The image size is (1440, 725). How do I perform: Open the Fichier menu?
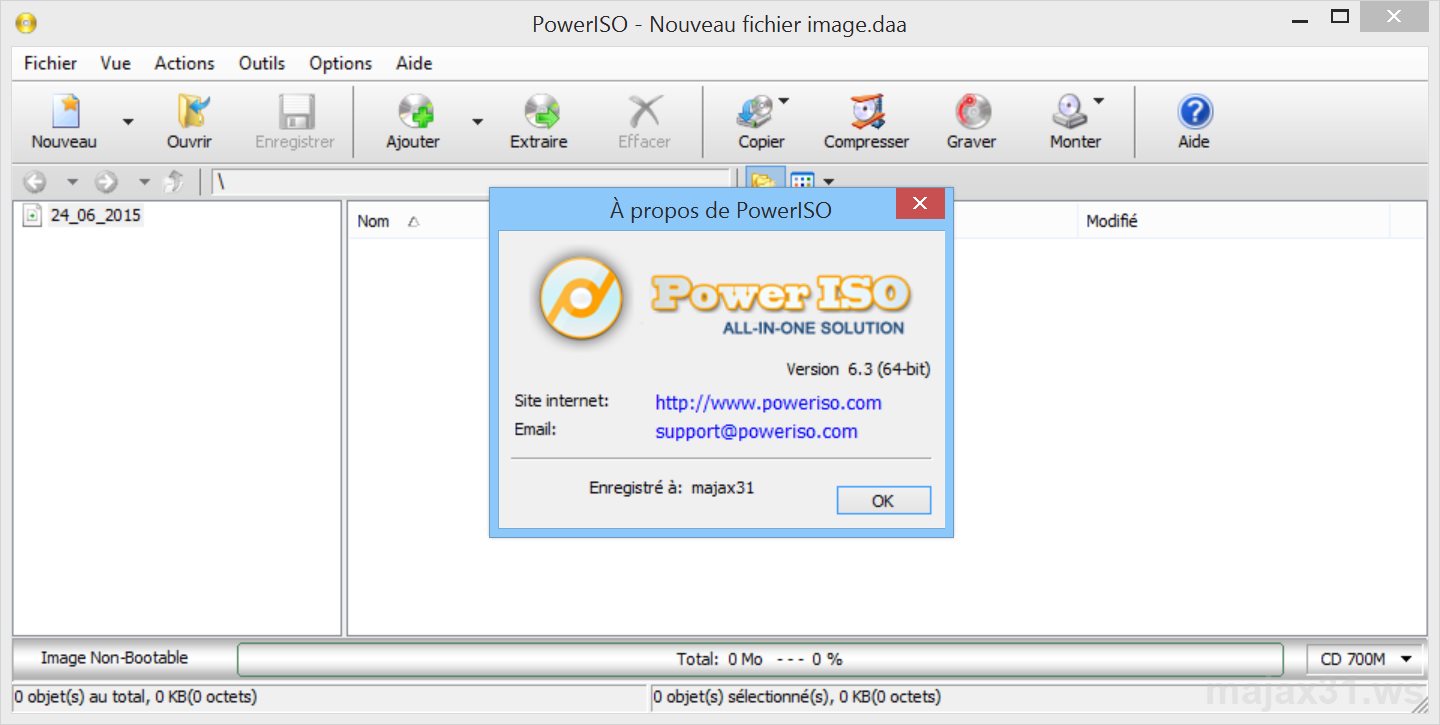tap(50, 63)
